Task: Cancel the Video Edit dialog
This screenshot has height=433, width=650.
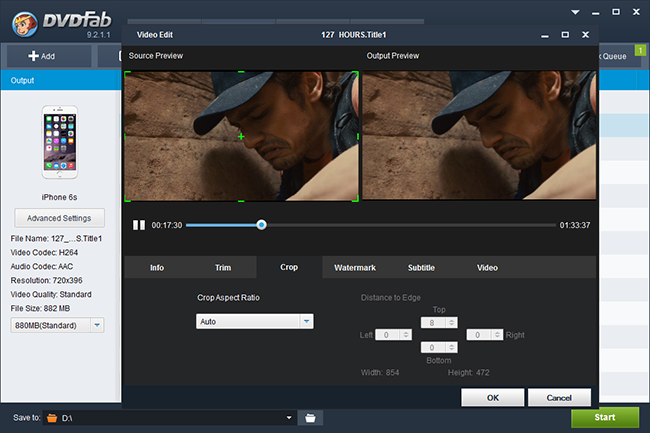Action: coord(559,398)
